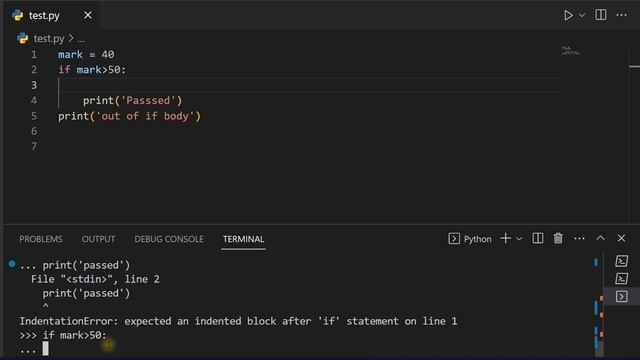Maximize the panel with up chevron

pos(600,238)
